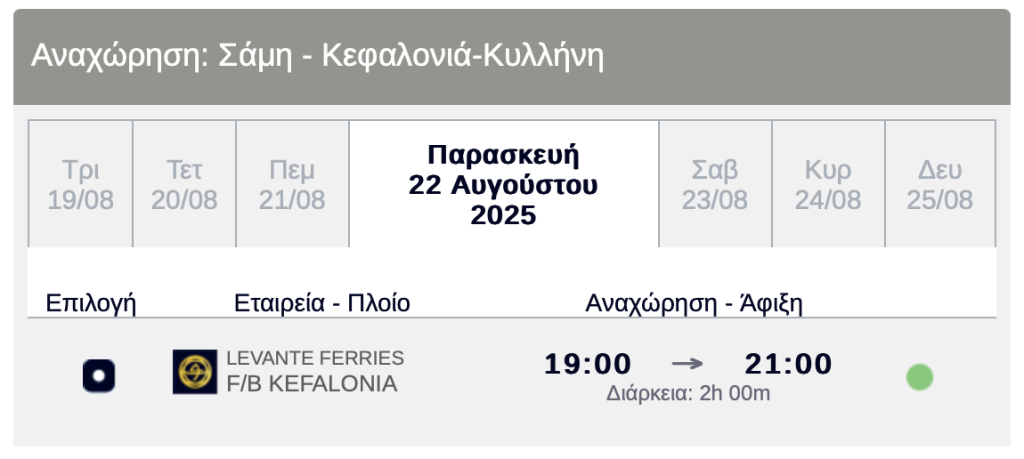Click the Αναχώρηση - Άφιξη column header
Screen dimensions: 1024x459
694,304
